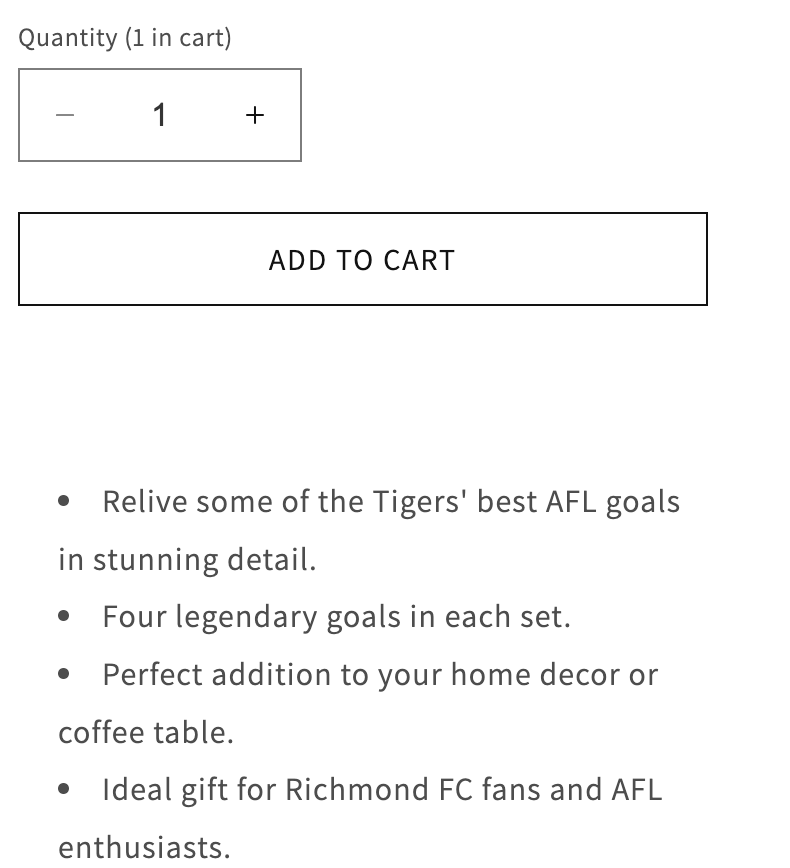Click the "Relive some of the Tigers'" line
Image resolution: width=790 pixels, height=868 pixels.
390,501
